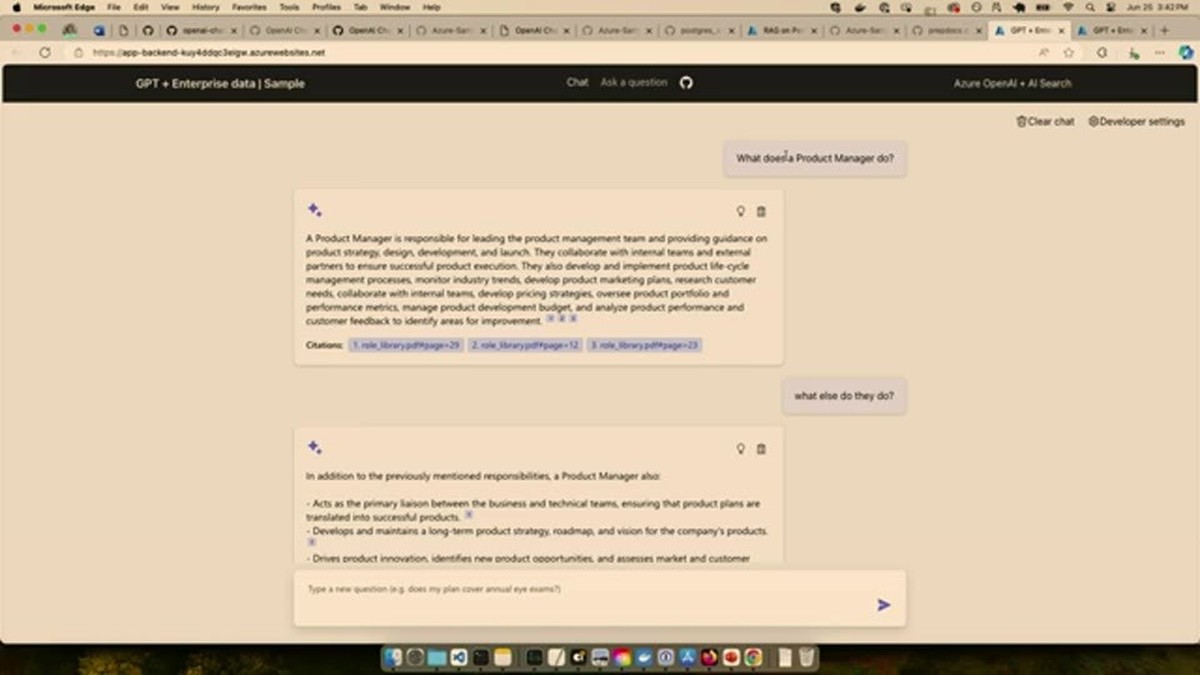This screenshot has width=1200, height=675.
Task: Add page to favorites with star icon
Action: (1069, 52)
